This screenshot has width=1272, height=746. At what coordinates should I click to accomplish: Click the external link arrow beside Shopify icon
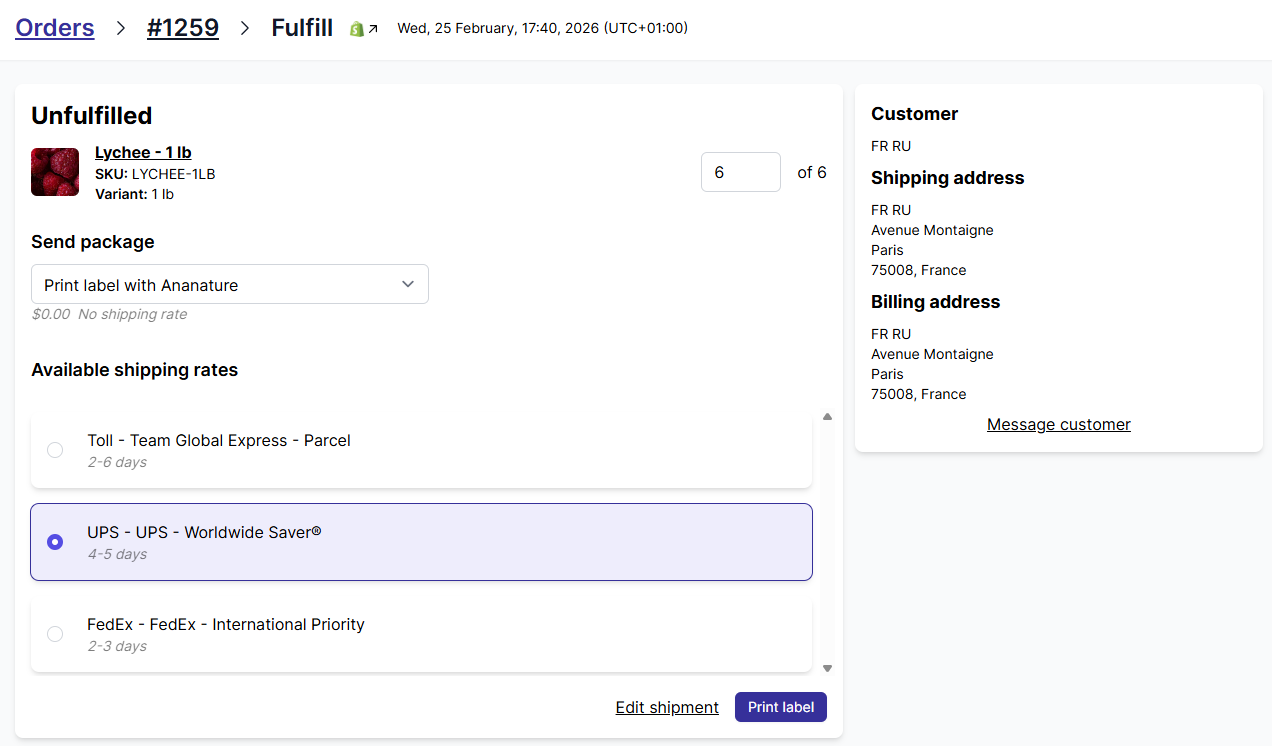[x=373, y=29]
